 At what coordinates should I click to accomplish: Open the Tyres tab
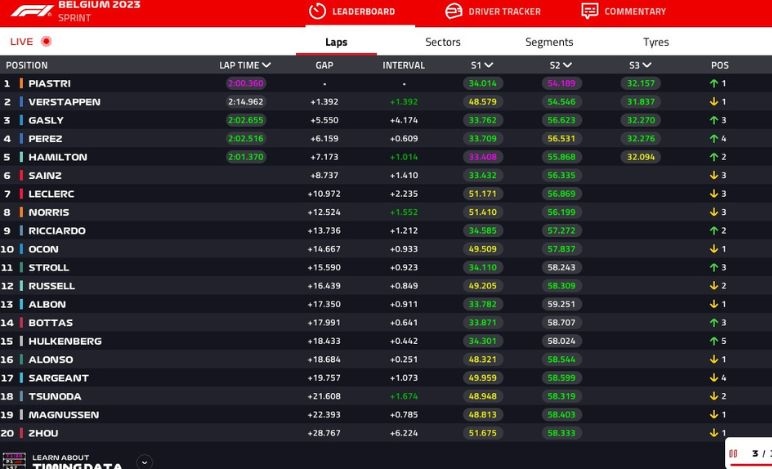point(656,42)
